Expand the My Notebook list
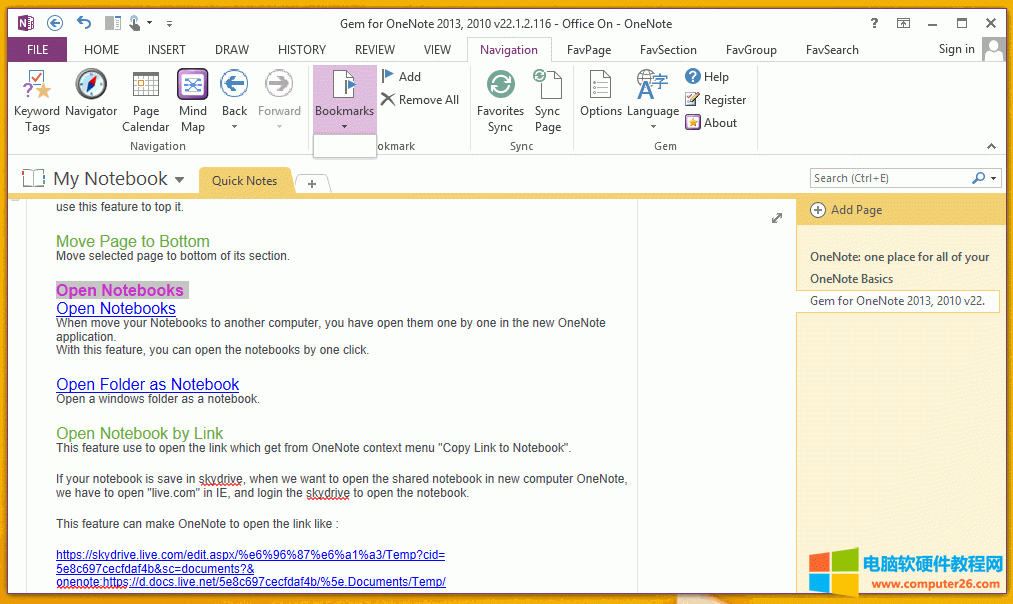The width and height of the screenshot is (1013, 604). click(x=180, y=180)
